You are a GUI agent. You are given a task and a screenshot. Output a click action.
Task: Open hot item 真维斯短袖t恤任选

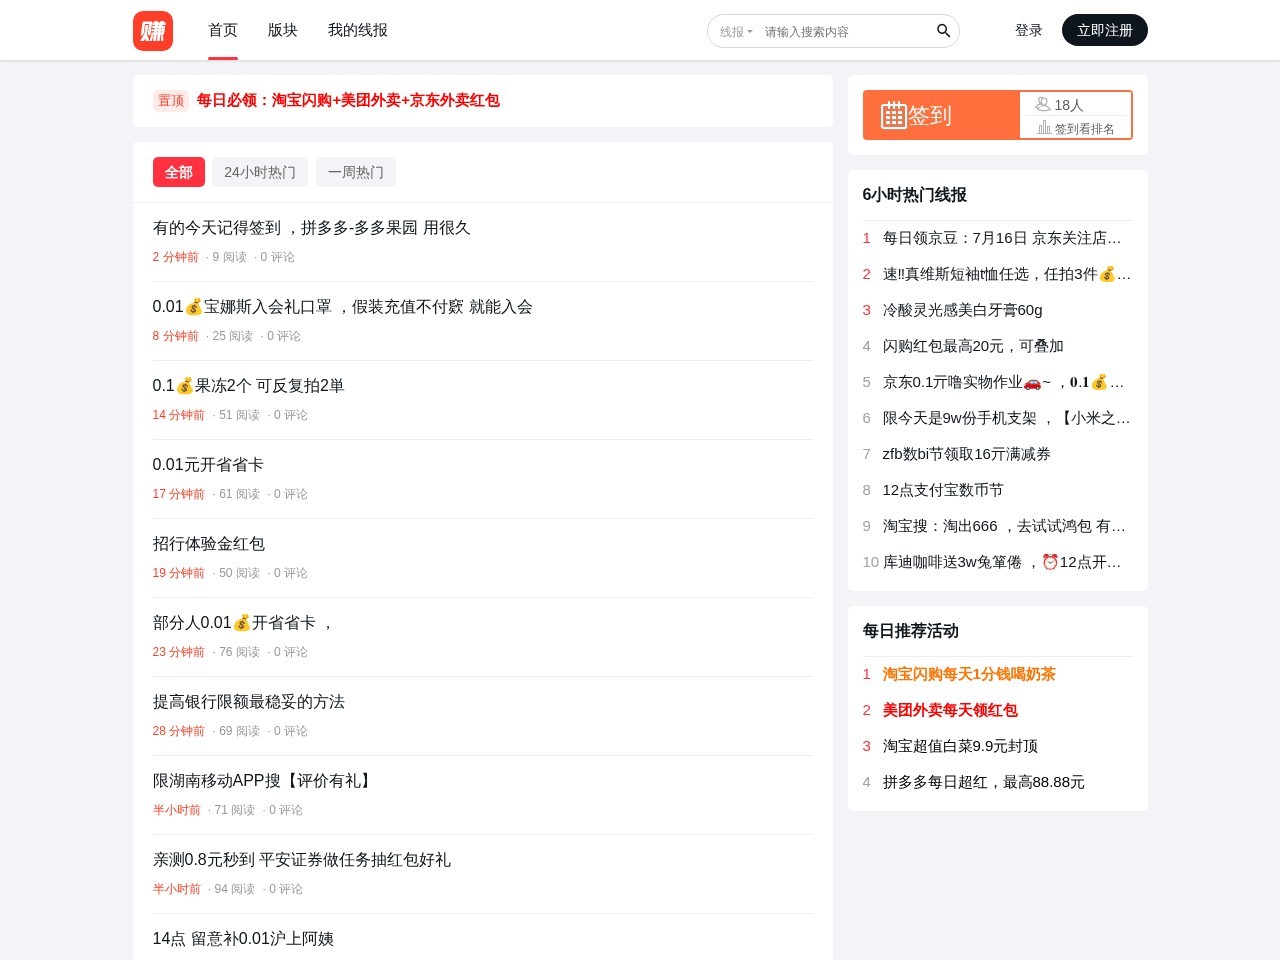tap(1007, 274)
